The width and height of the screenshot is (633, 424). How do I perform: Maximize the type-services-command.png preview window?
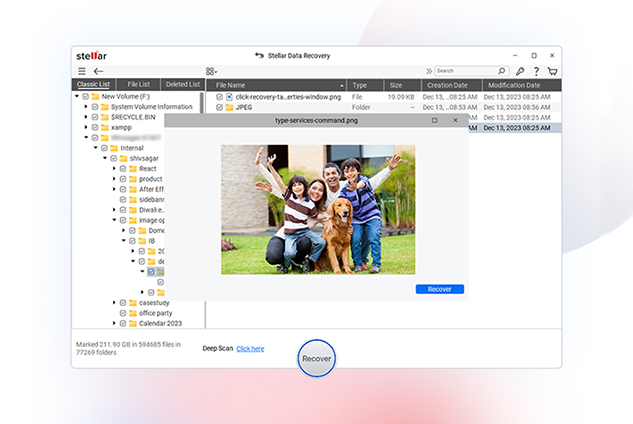click(434, 120)
